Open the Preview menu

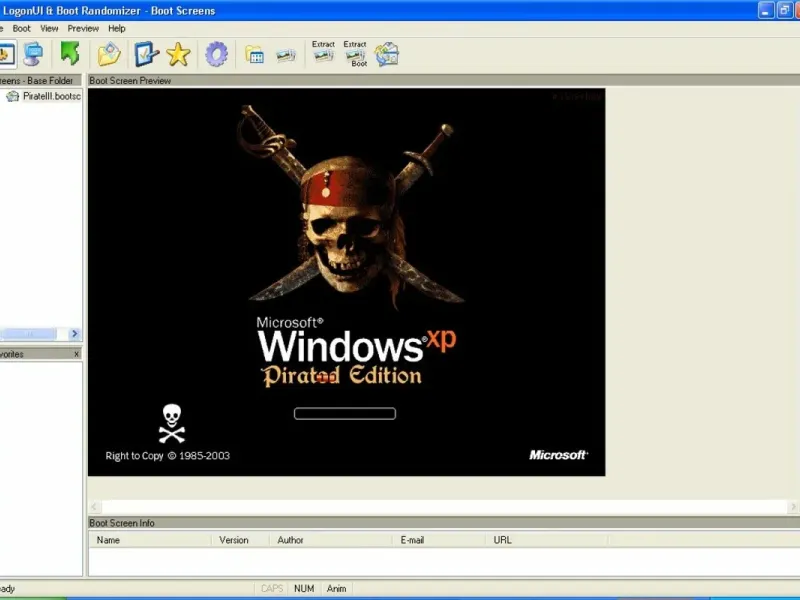(83, 29)
